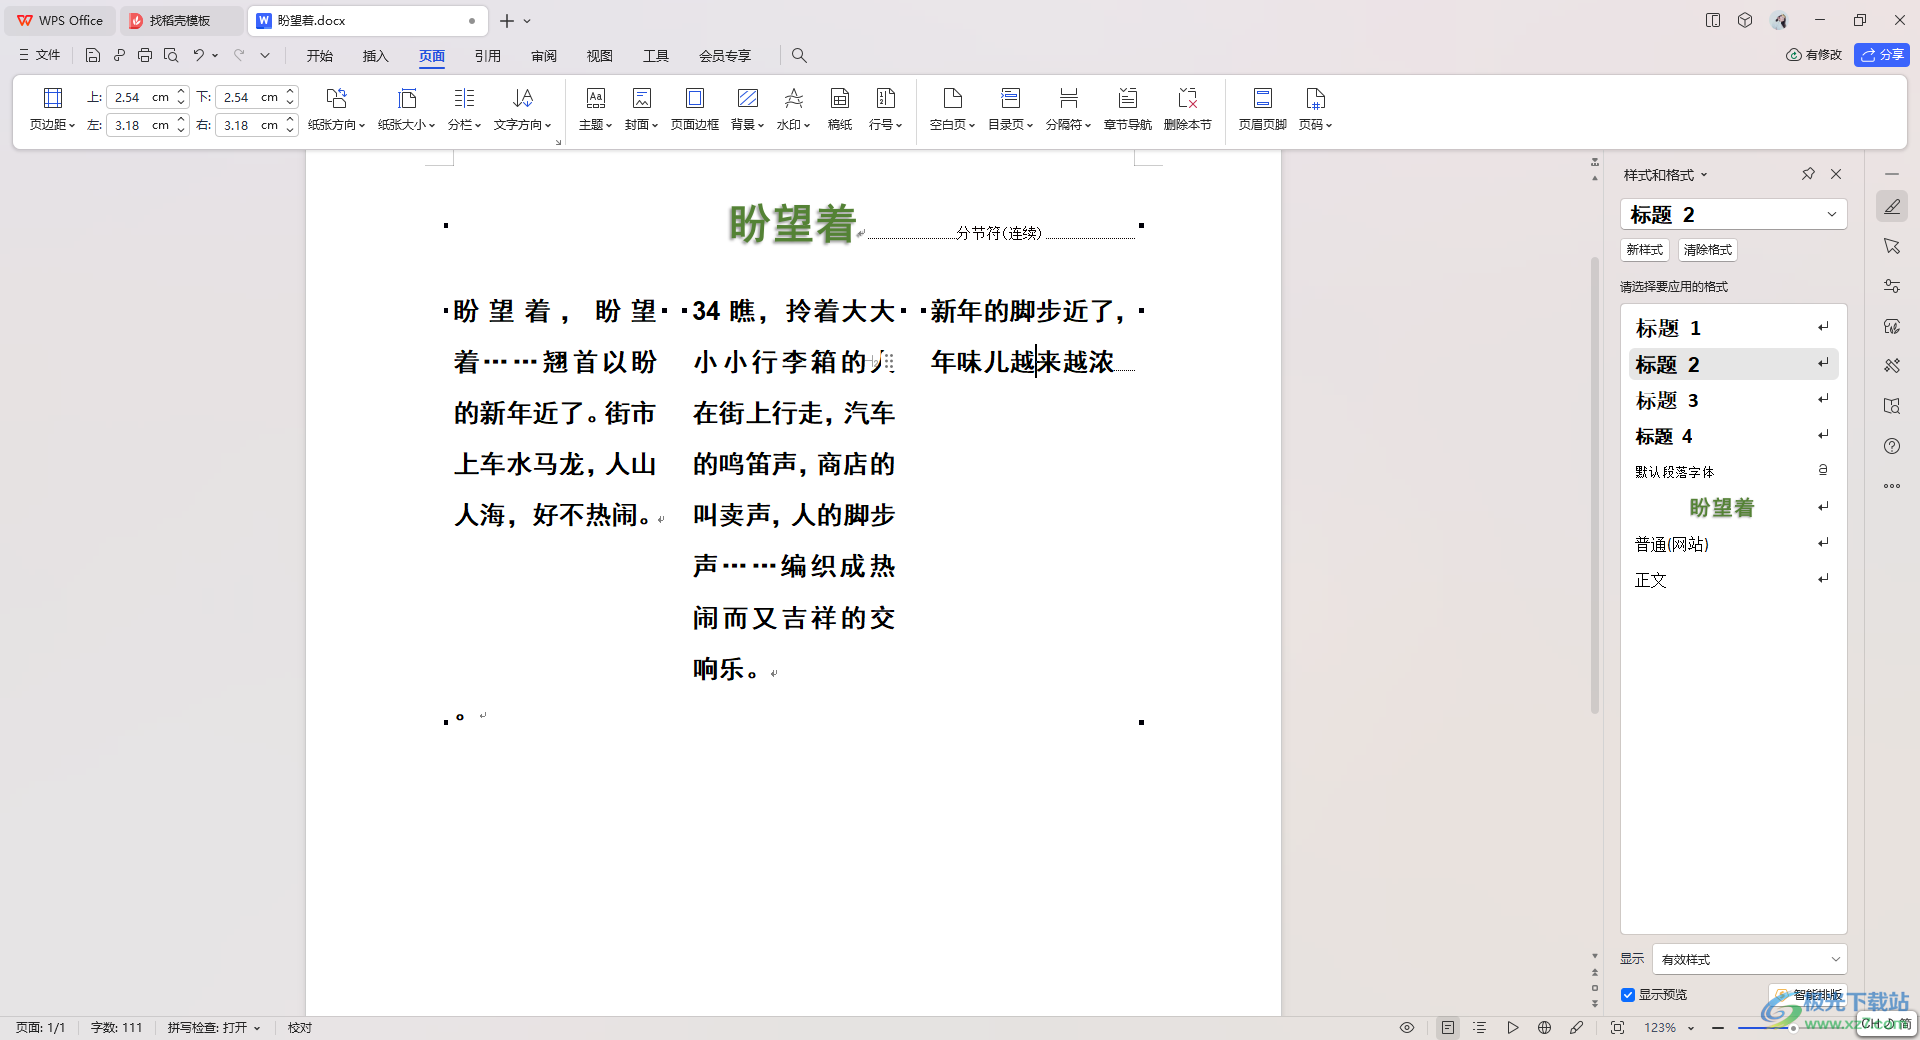Click the 有修改 status button
The width and height of the screenshot is (1920, 1040).
1814,55
